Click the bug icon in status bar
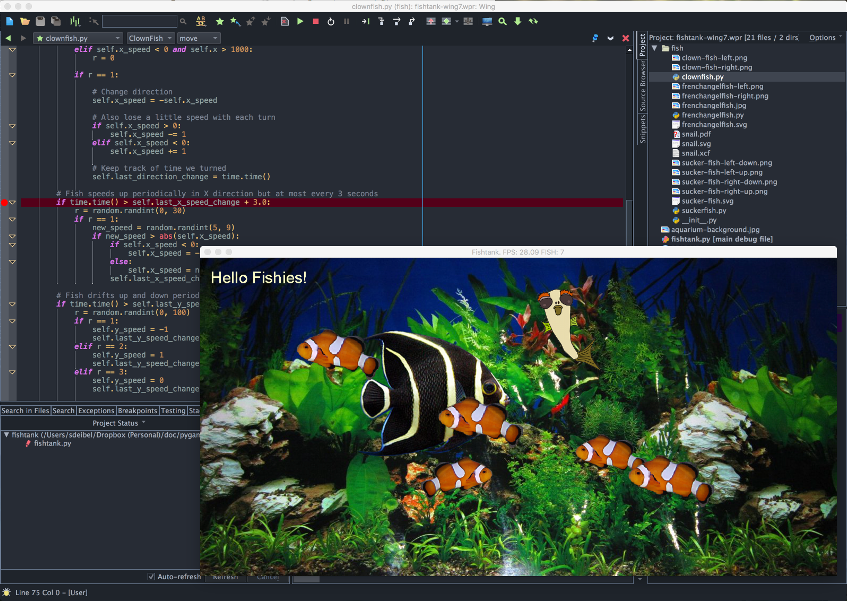 (6, 592)
